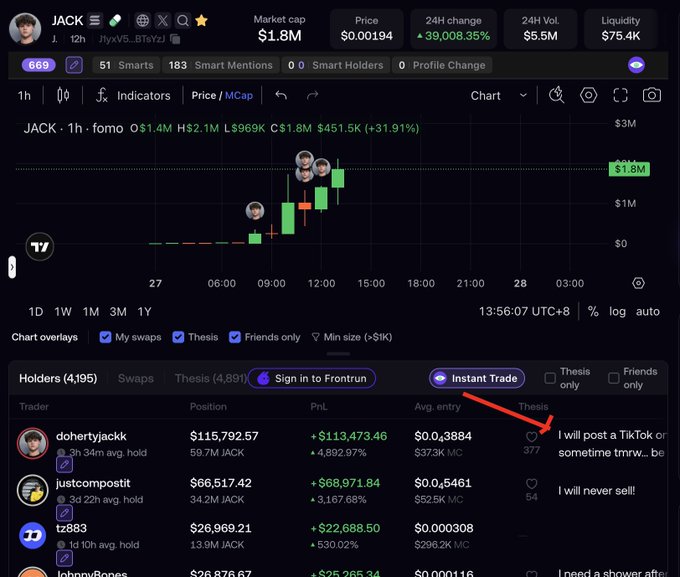The height and width of the screenshot is (577, 680).
Task: Open the Smart Holders stat
Action: click(336, 65)
